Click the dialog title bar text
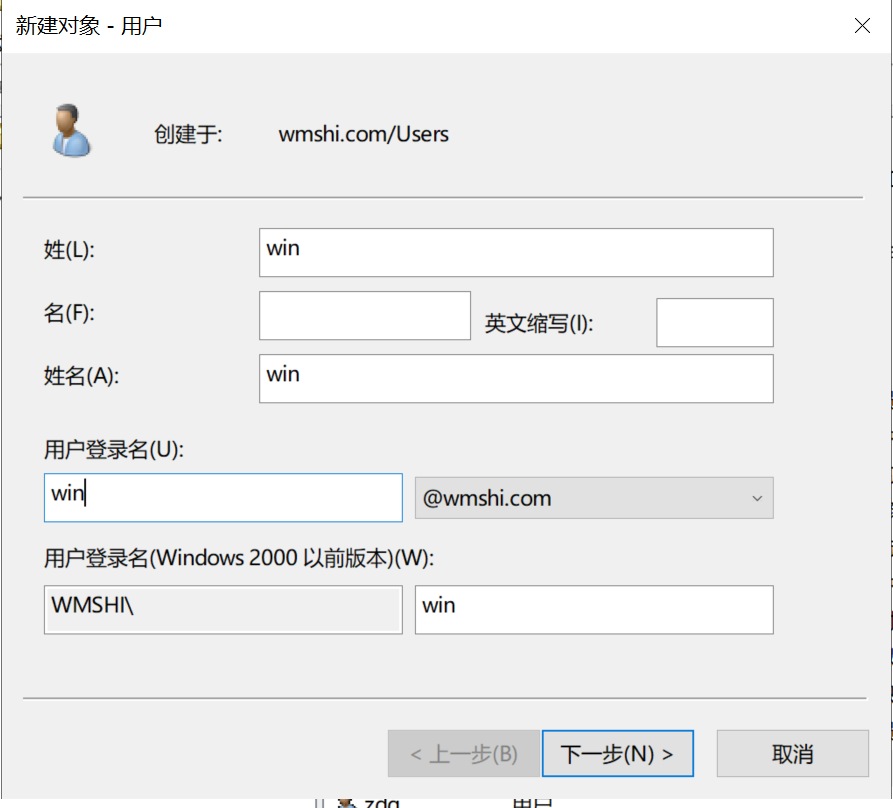 click(89, 26)
